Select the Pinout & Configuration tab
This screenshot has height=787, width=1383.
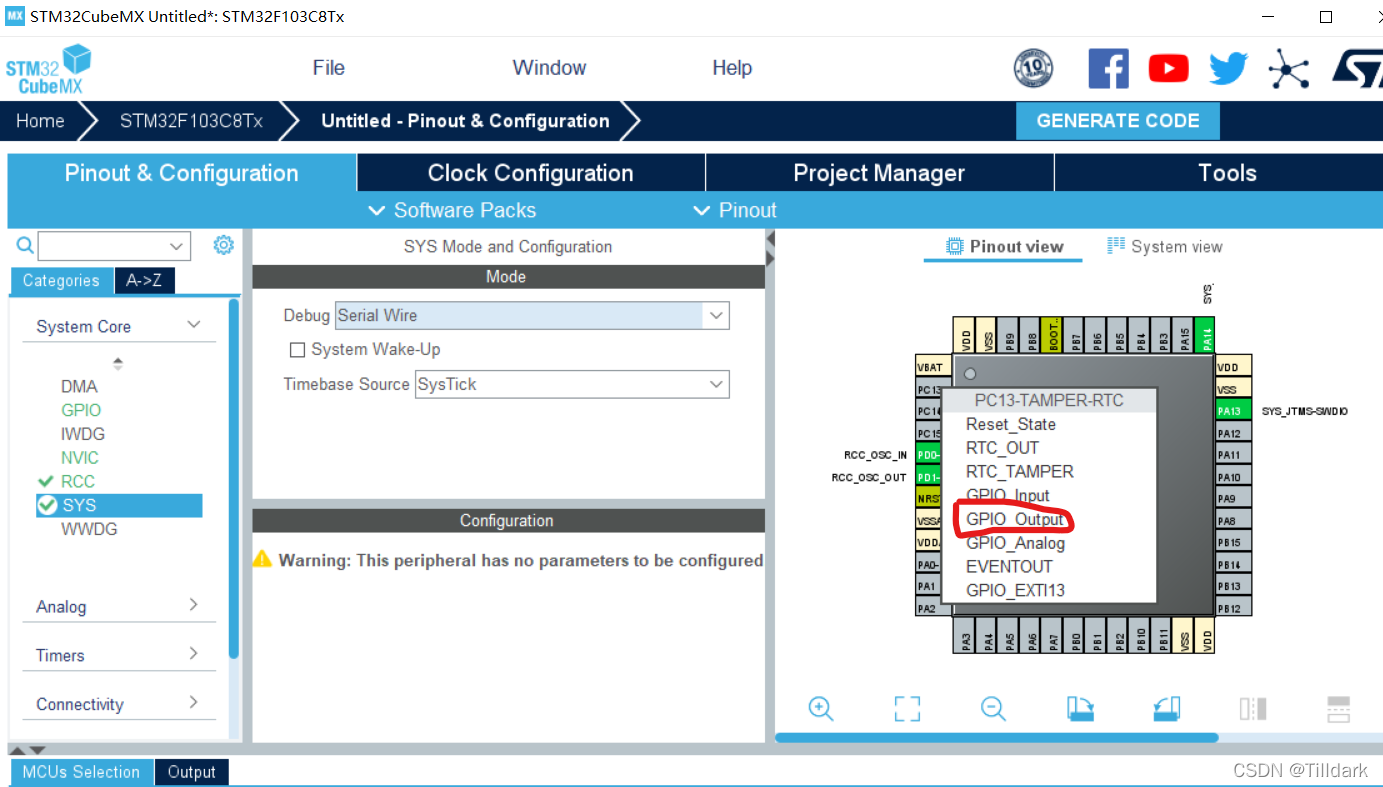click(x=181, y=173)
